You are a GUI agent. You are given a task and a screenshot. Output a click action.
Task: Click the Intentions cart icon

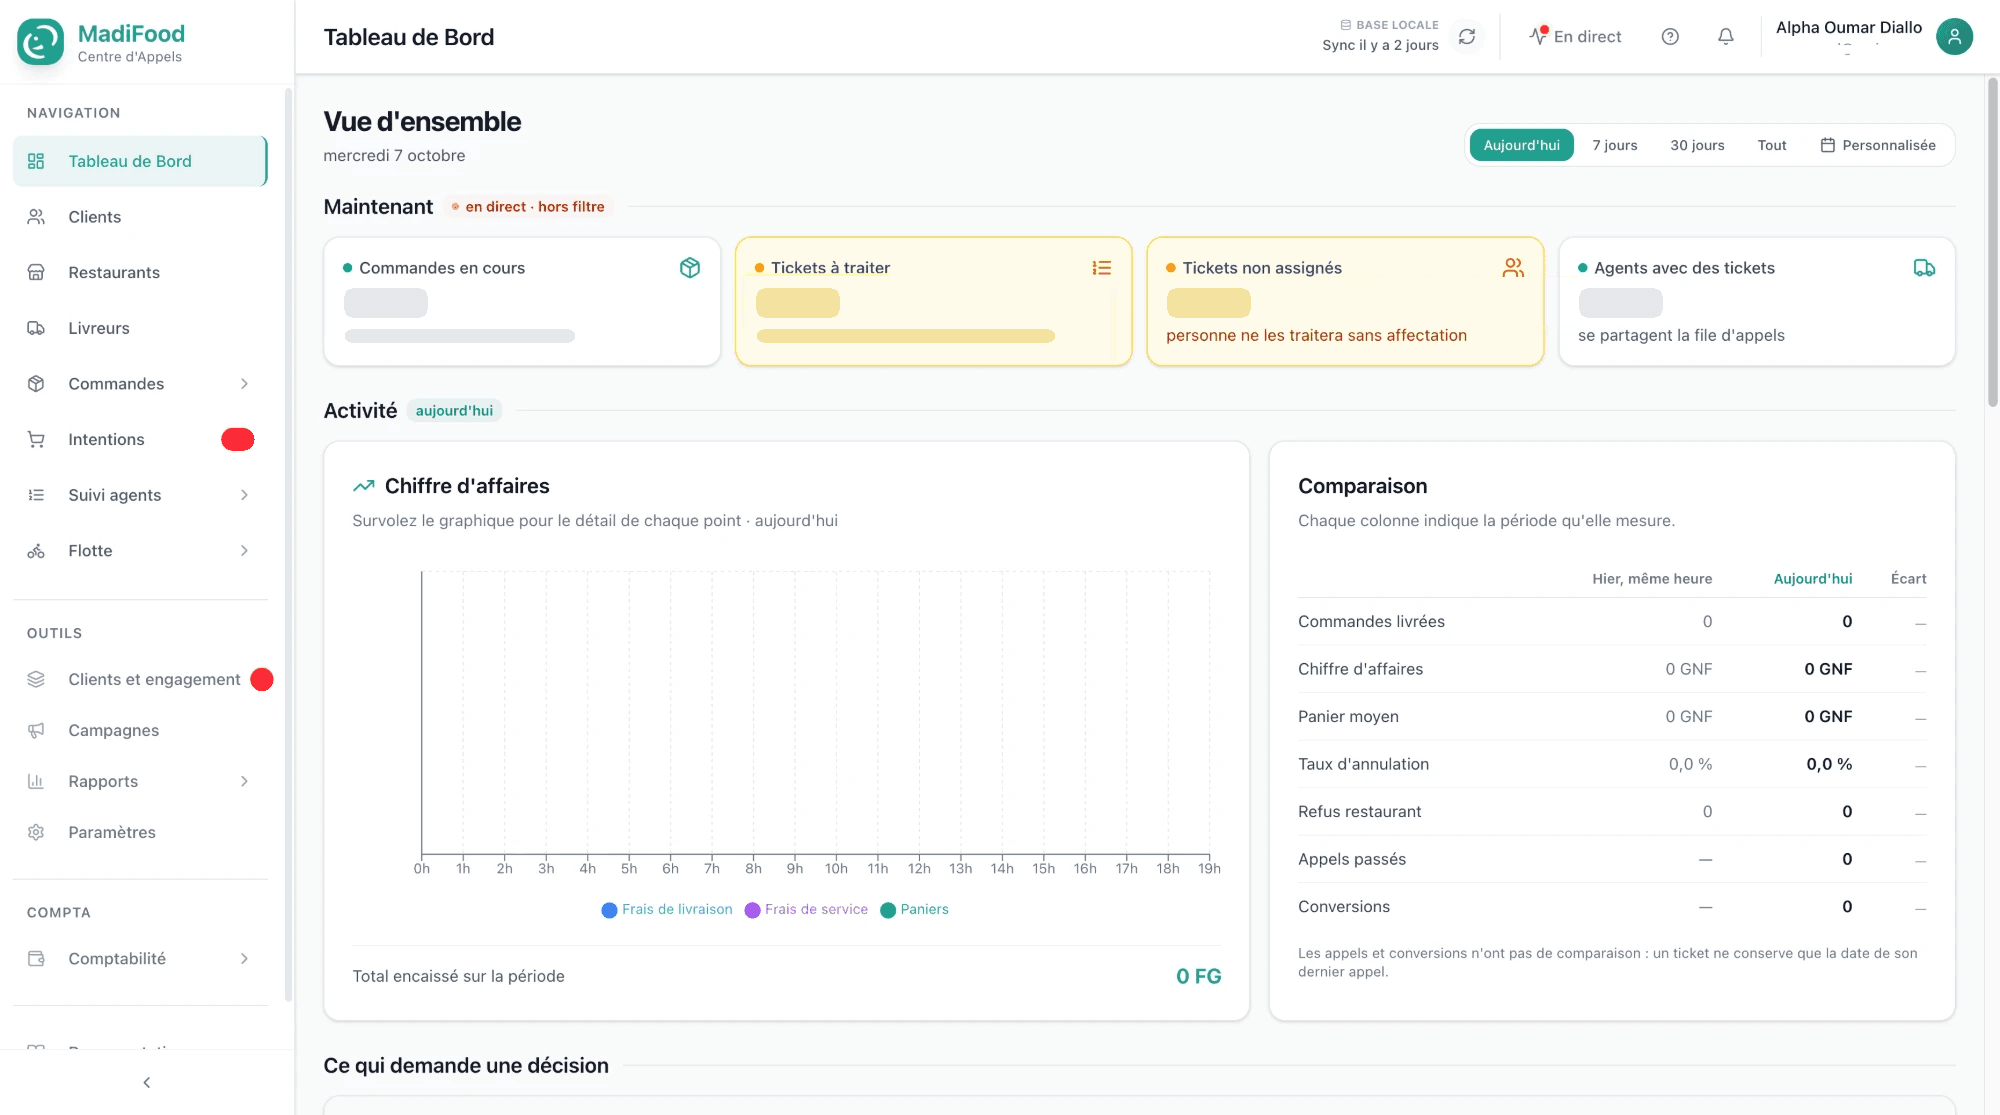coord(36,440)
